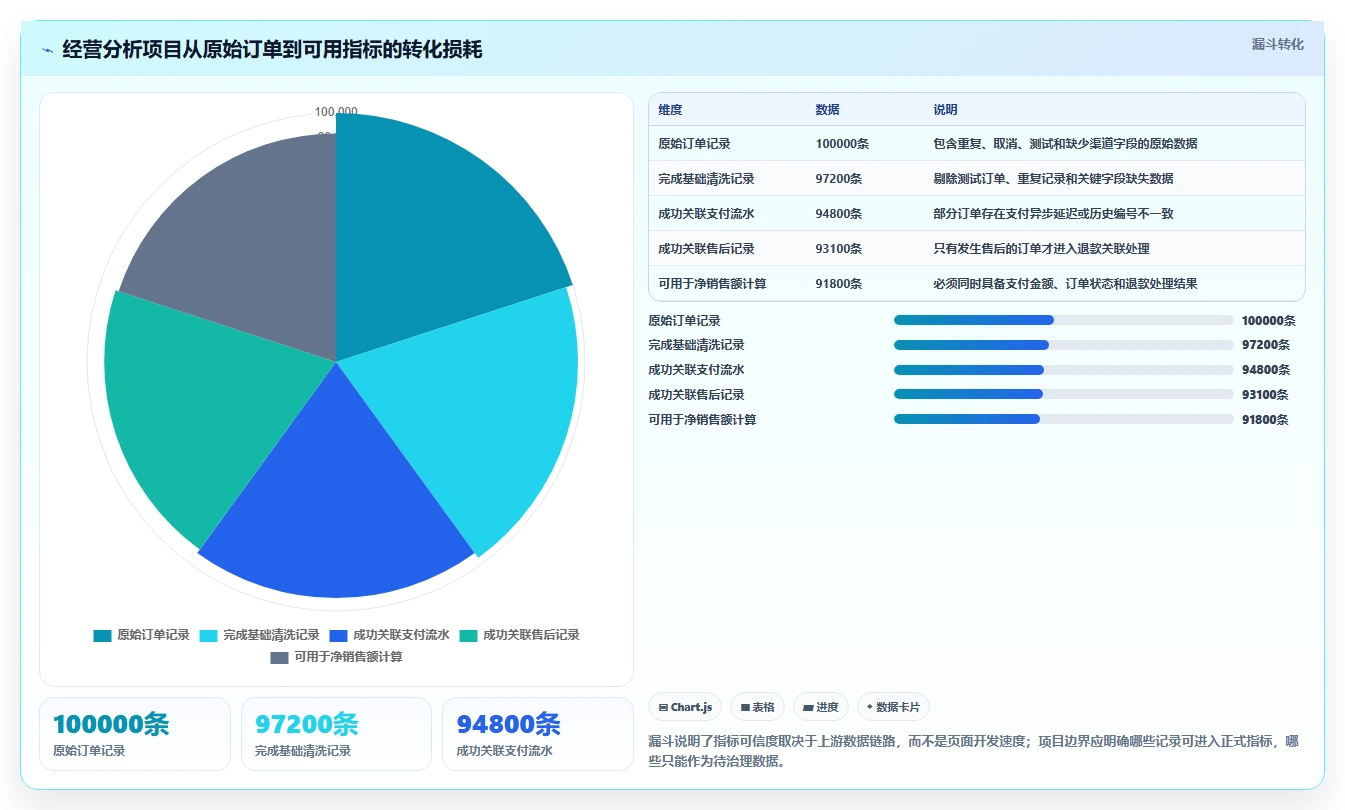Click description starting 包含重复、取消、测试
This screenshot has width=1345, height=810.
click(x=1065, y=144)
